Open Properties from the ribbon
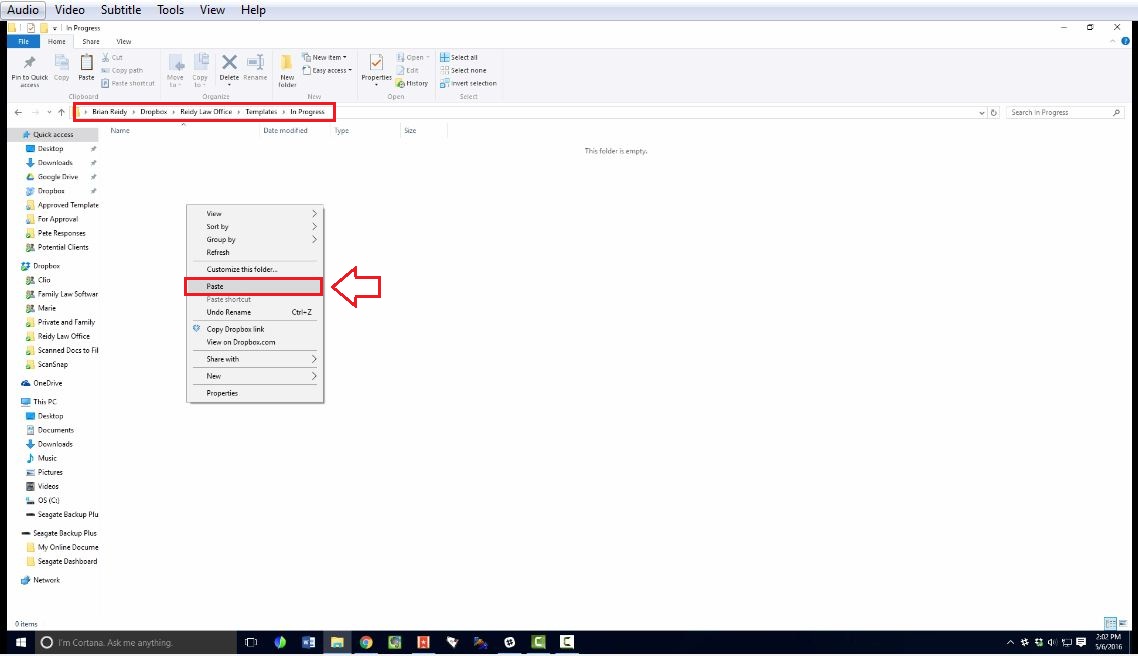The image size is (1138, 656). (x=376, y=68)
